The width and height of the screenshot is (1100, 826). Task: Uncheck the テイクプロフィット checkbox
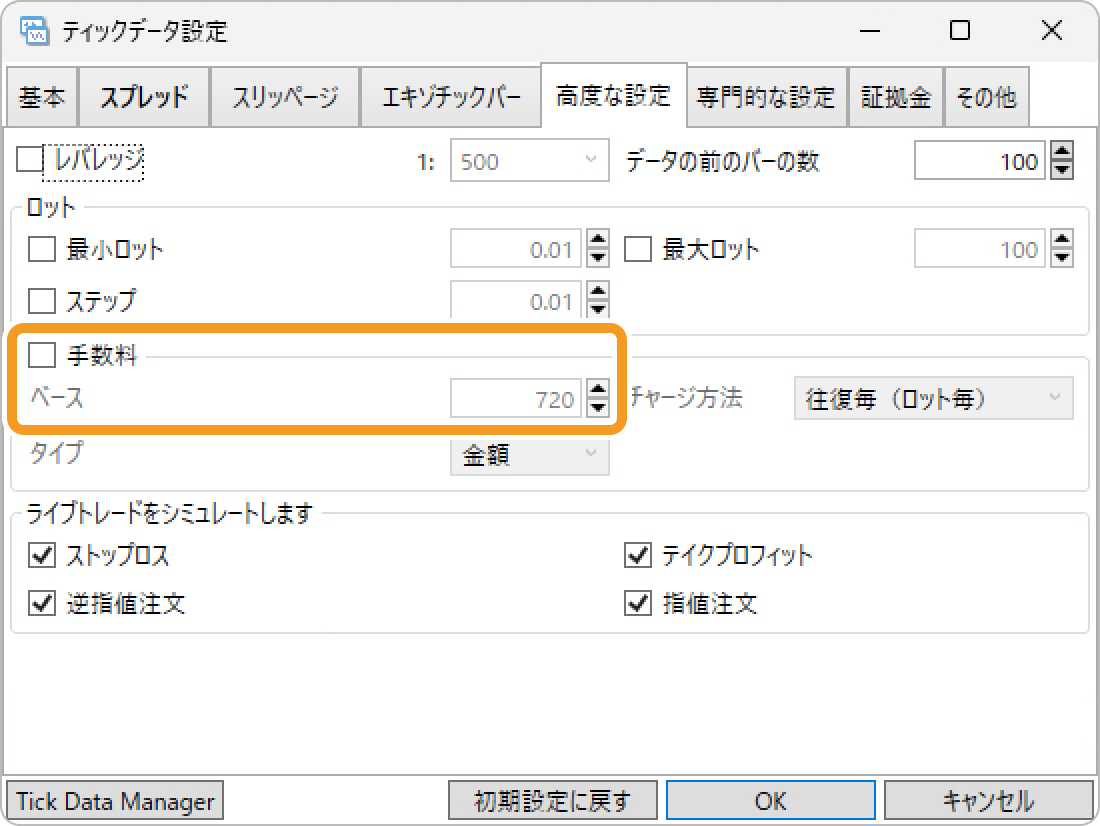click(x=638, y=555)
